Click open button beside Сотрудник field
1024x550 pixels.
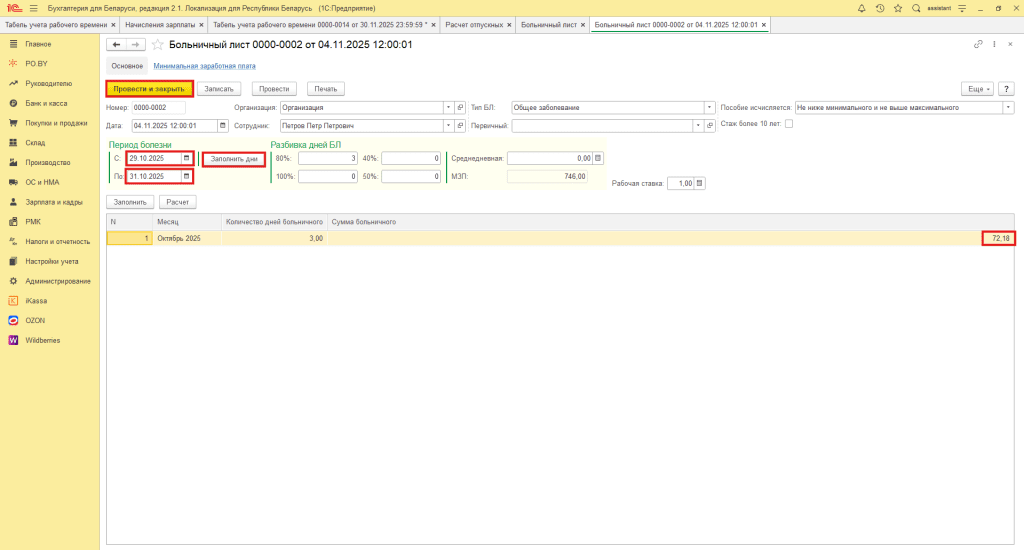click(x=460, y=126)
